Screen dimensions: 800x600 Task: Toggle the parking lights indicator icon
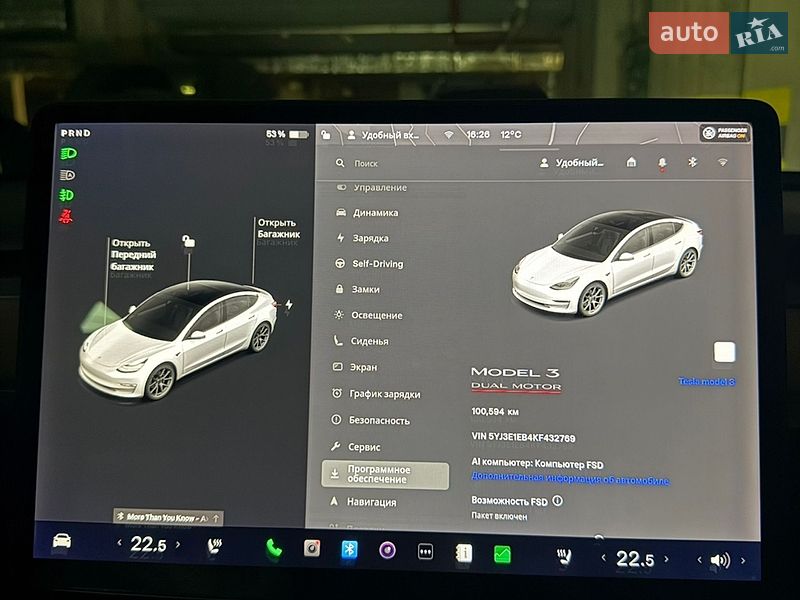[67, 175]
